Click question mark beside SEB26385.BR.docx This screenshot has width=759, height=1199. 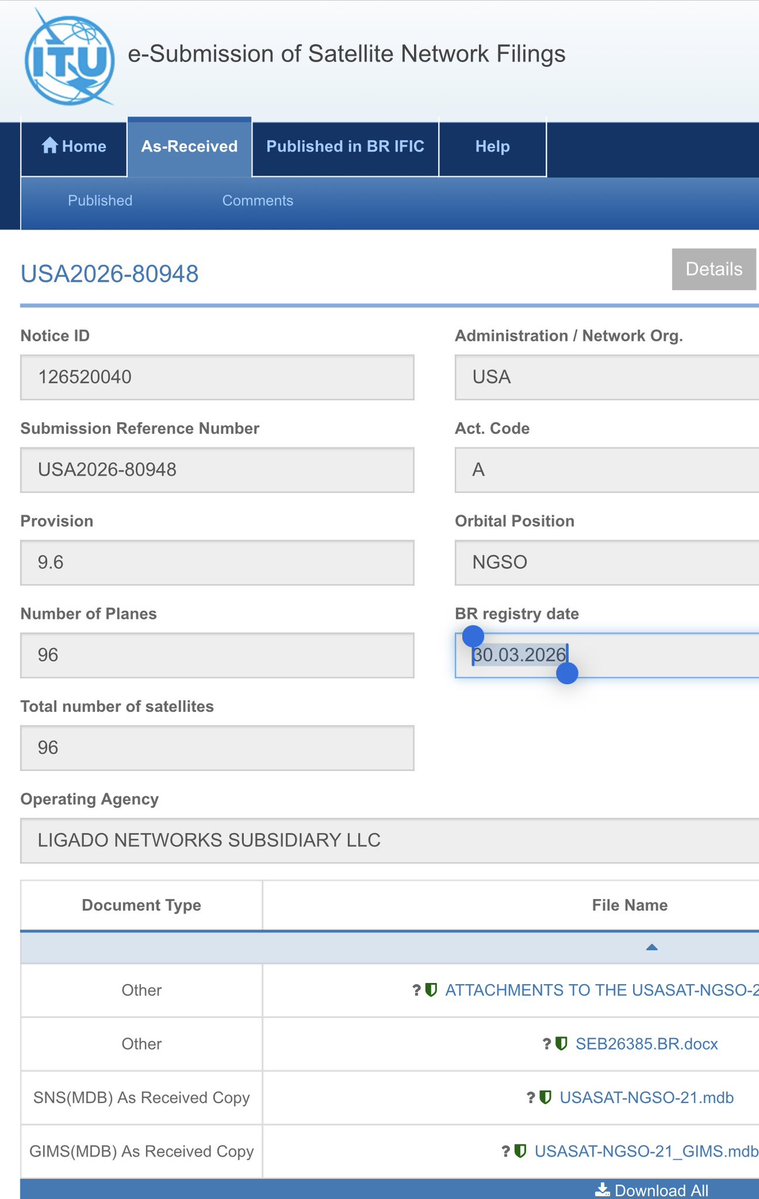click(x=547, y=1044)
